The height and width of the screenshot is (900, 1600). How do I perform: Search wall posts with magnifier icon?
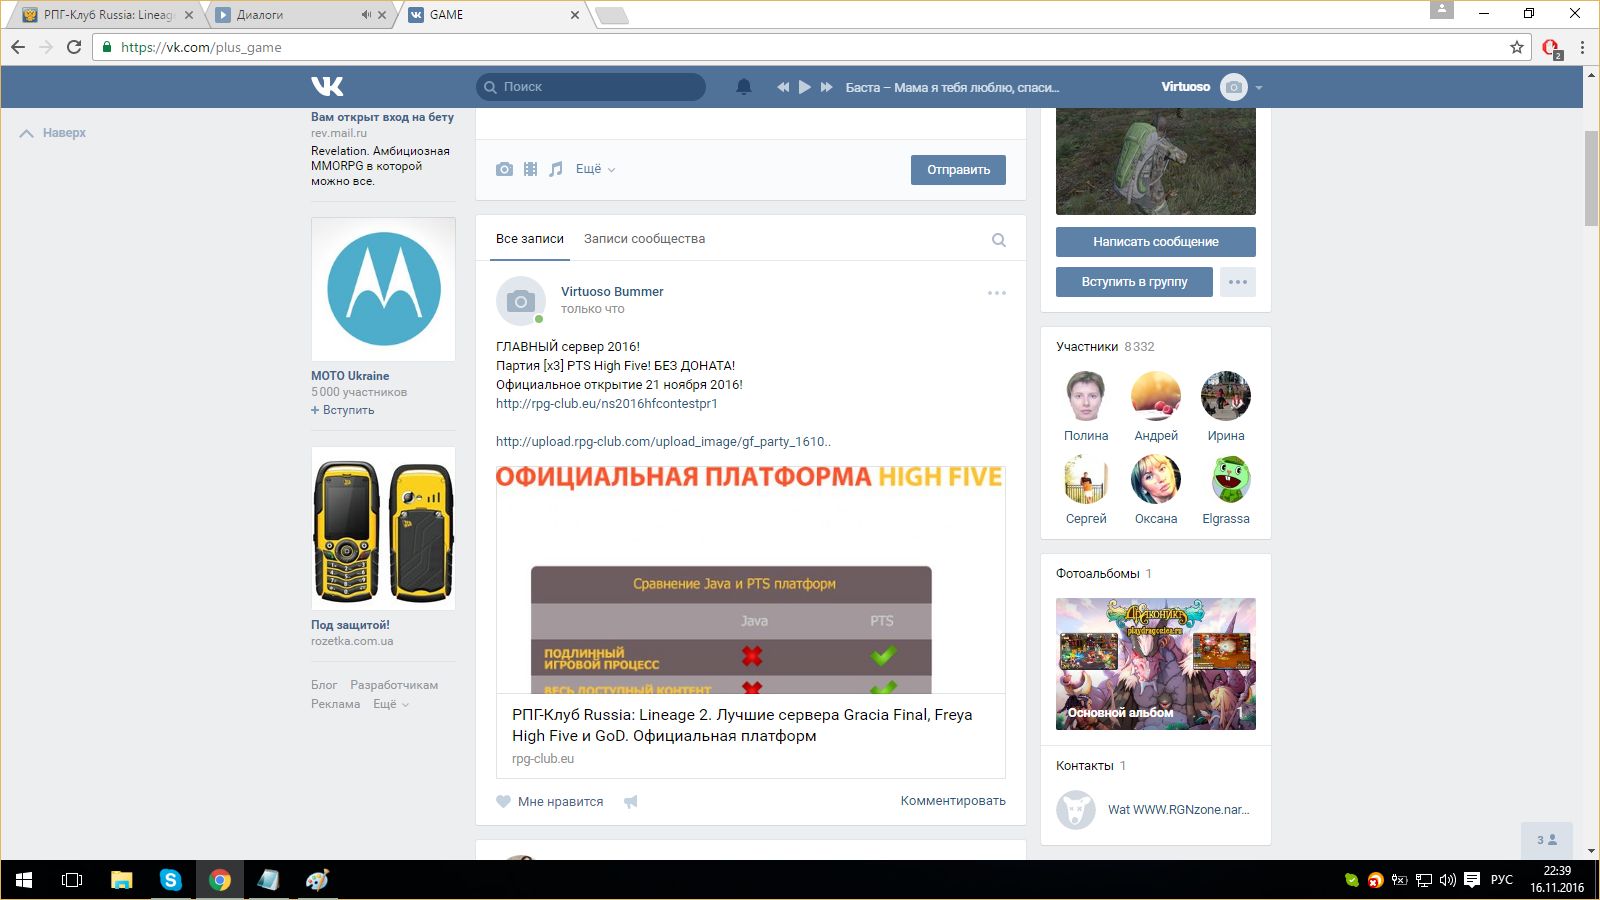(998, 240)
